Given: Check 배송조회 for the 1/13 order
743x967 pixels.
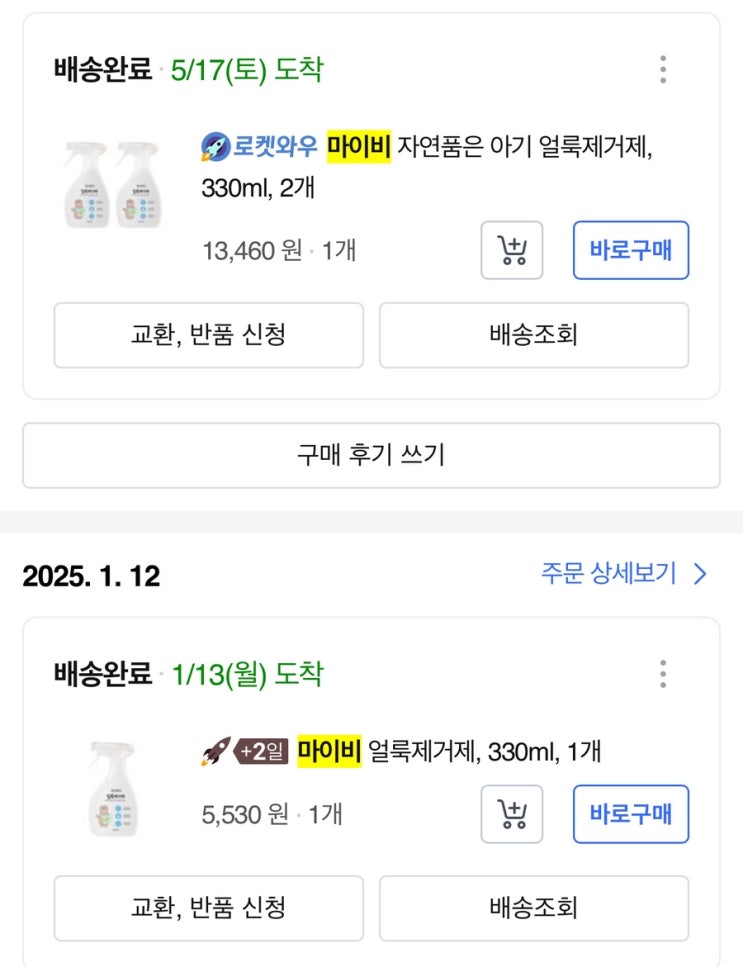Looking at the screenshot, I should [533, 908].
